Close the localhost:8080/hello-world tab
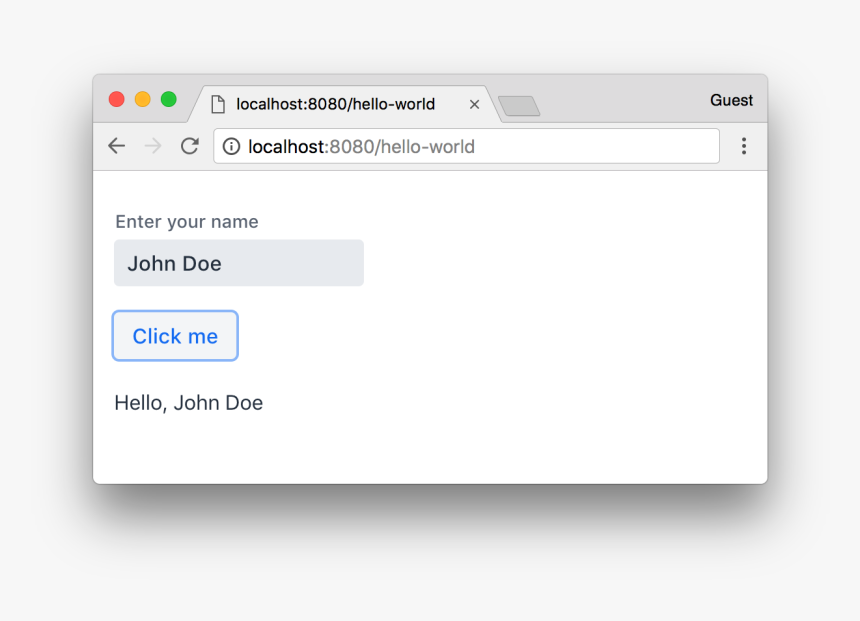Image resolution: width=860 pixels, height=621 pixels. (x=474, y=104)
